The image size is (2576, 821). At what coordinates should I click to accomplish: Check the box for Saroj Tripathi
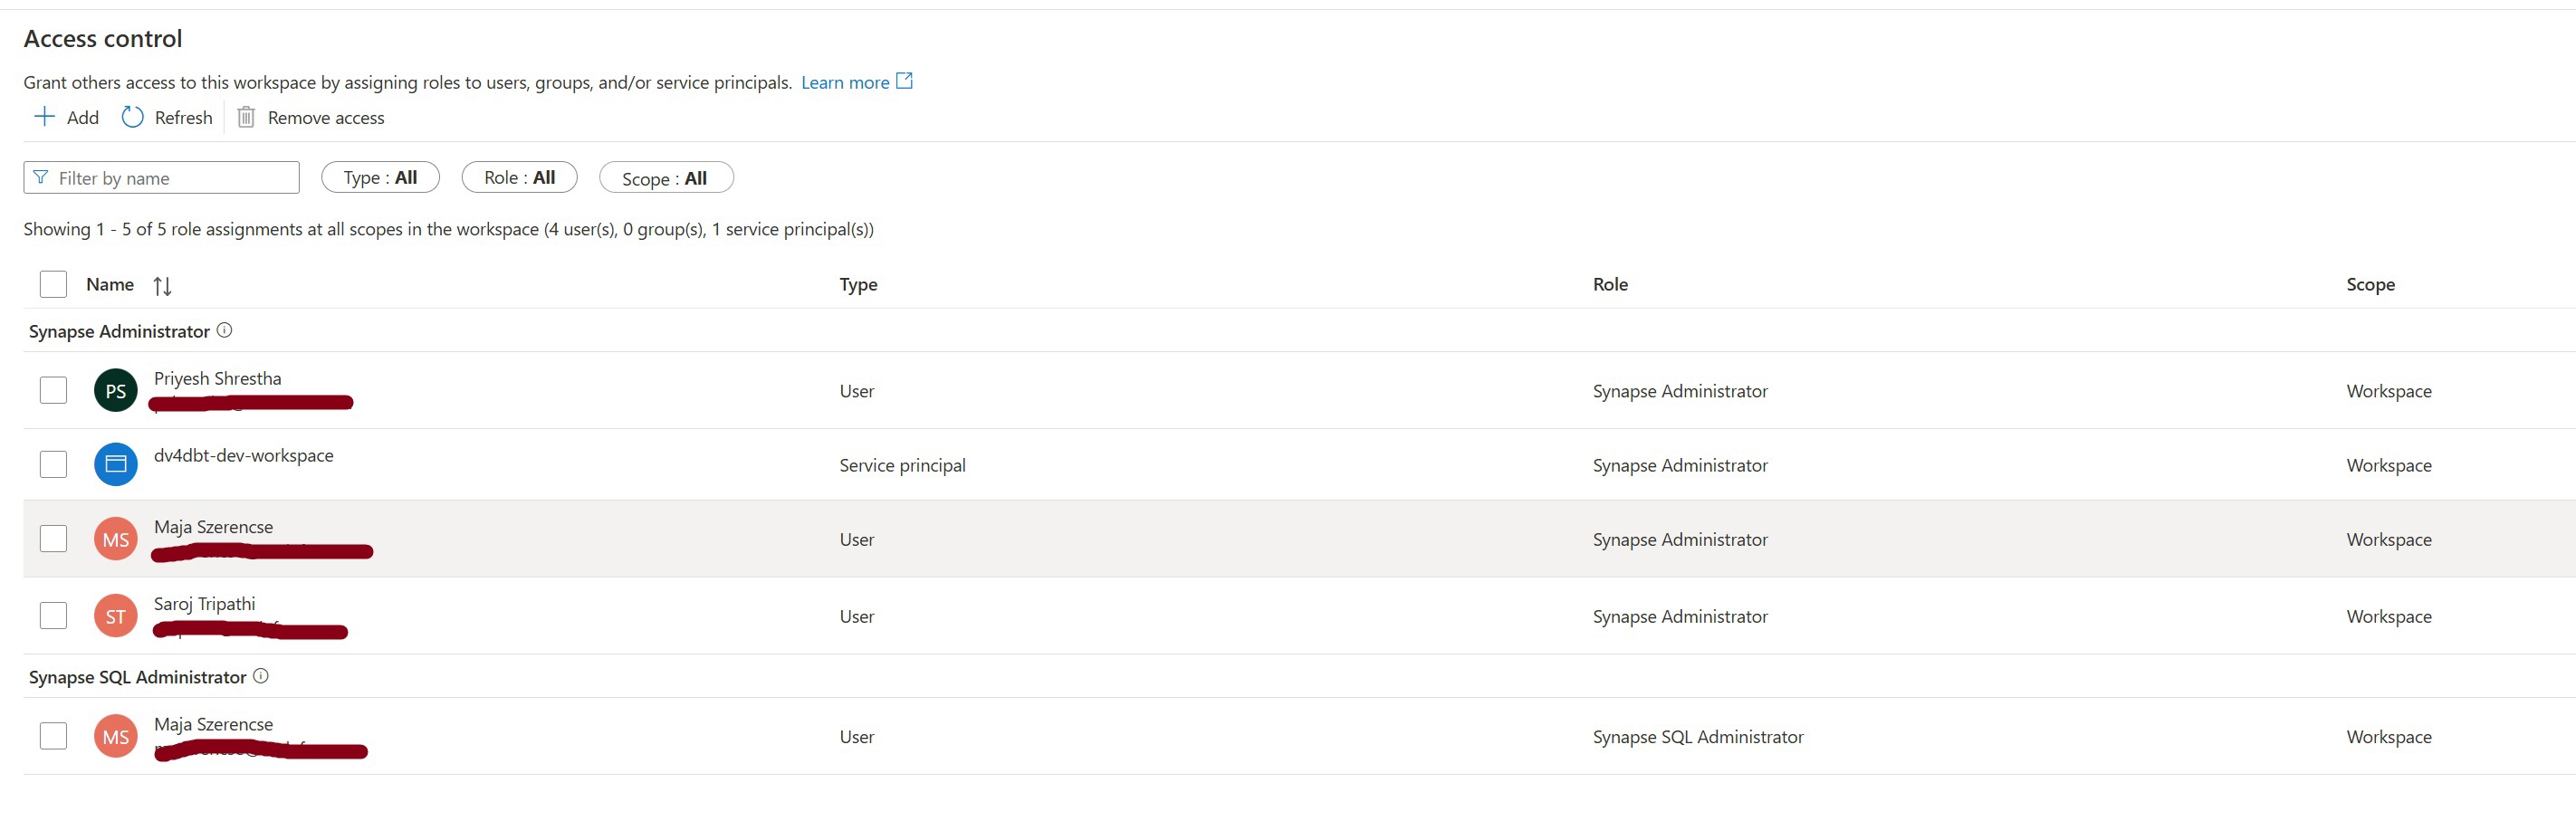53,616
